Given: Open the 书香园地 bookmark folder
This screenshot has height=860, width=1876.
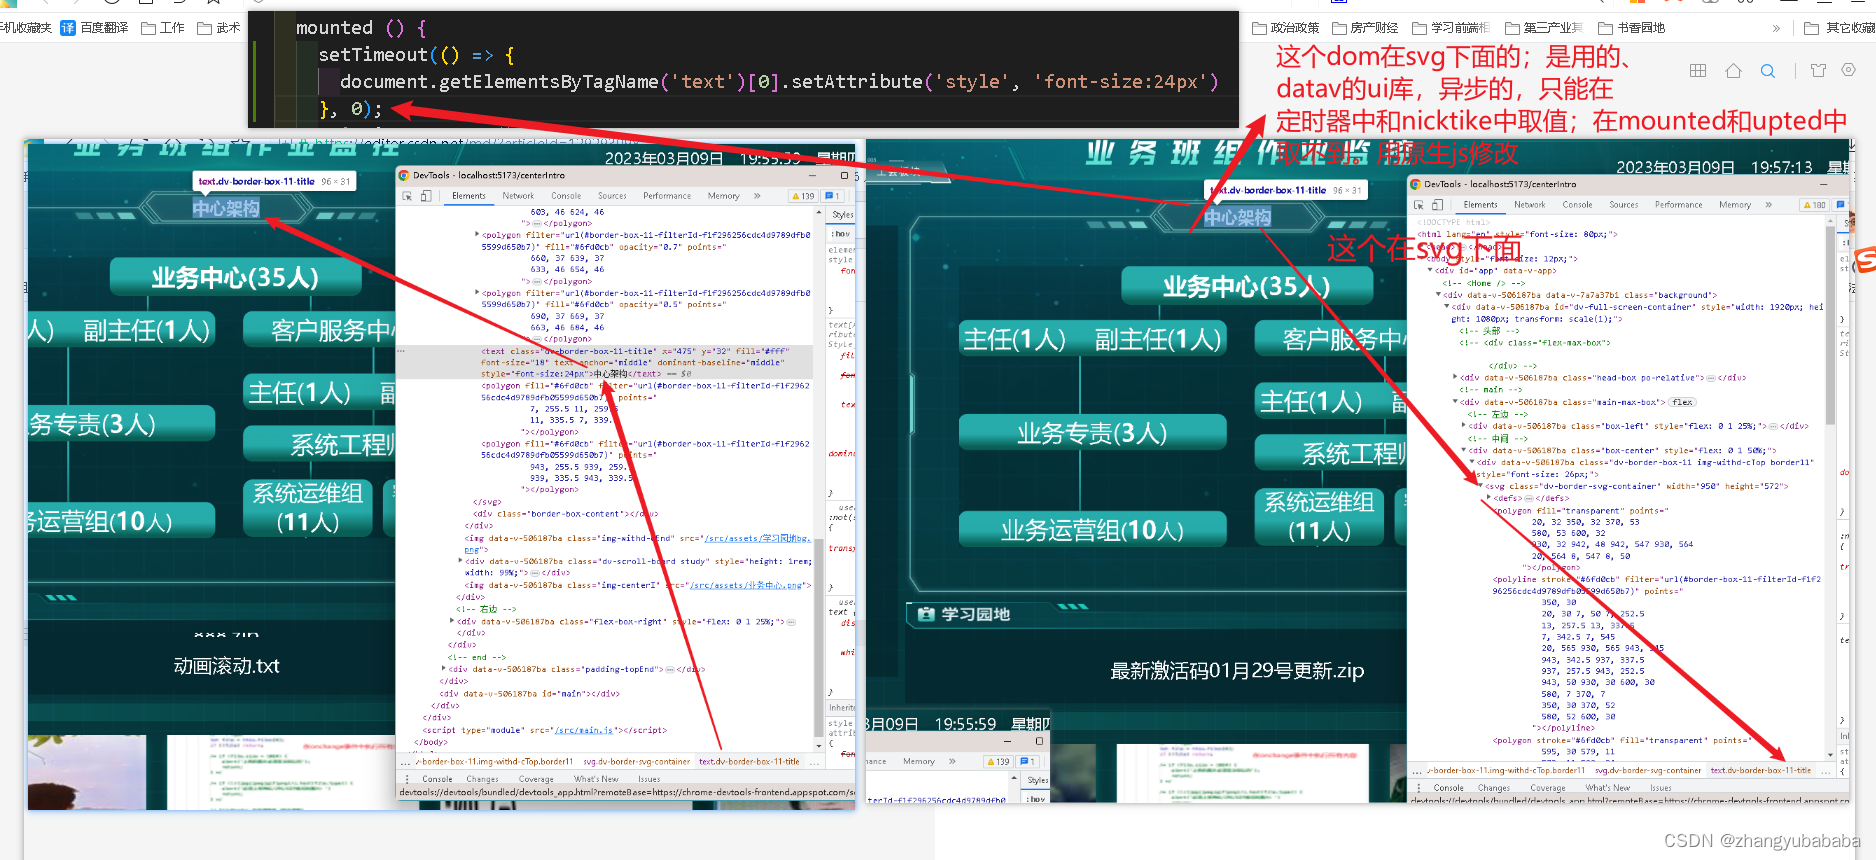Looking at the screenshot, I should (x=1632, y=28).
